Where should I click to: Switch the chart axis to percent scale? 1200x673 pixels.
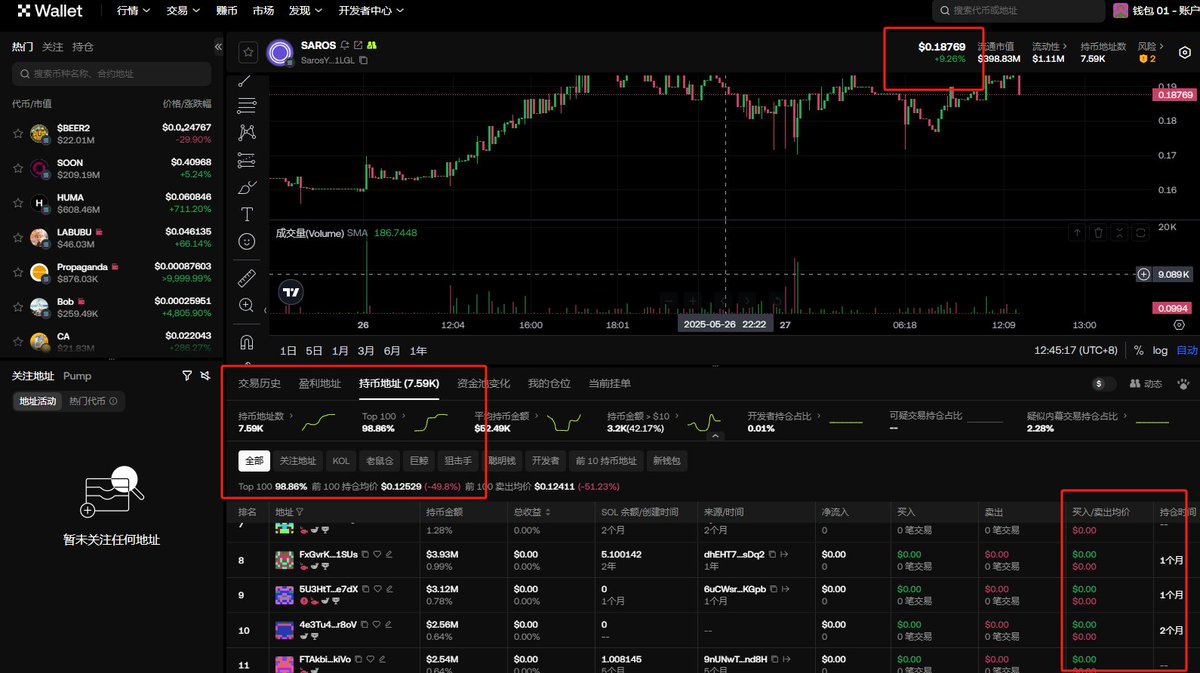click(x=1138, y=351)
